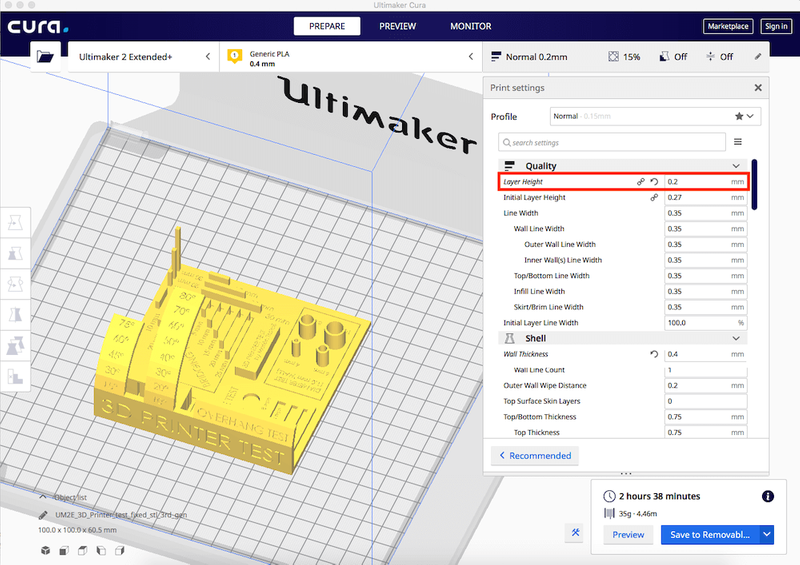Reset Layer Height with the revert arrow
Image resolution: width=800 pixels, height=565 pixels.
pyautogui.click(x=654, y=182)
